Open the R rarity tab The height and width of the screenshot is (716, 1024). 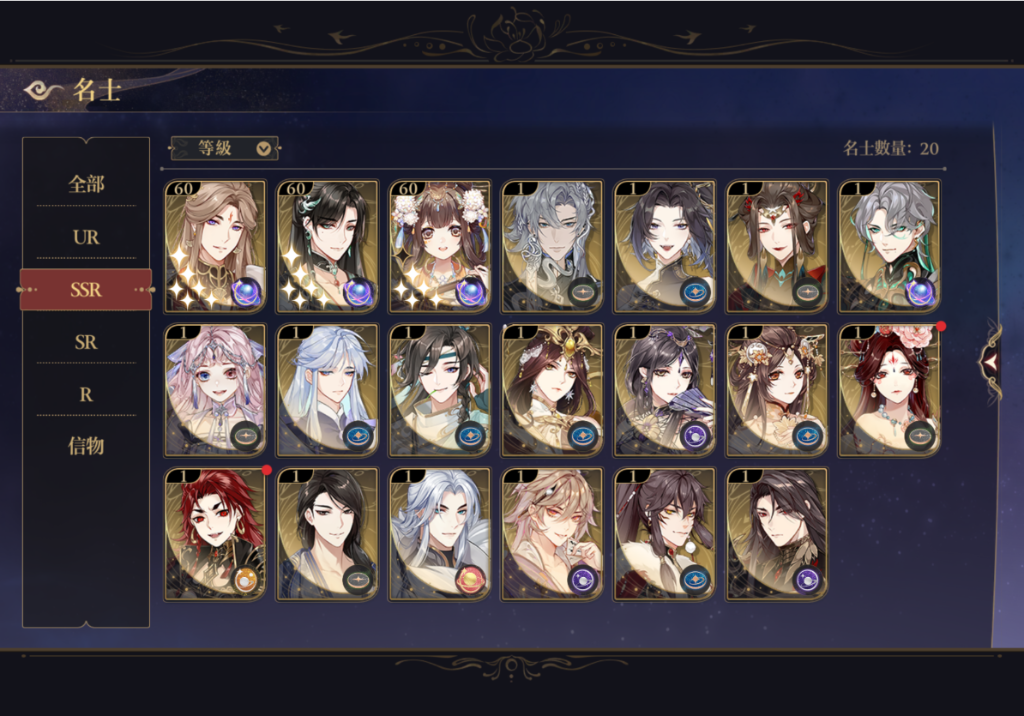pos(86,395)
